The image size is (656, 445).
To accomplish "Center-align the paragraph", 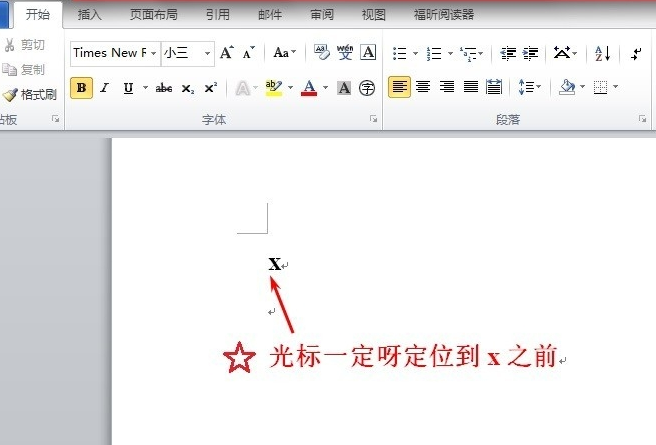I will point(423,88).
